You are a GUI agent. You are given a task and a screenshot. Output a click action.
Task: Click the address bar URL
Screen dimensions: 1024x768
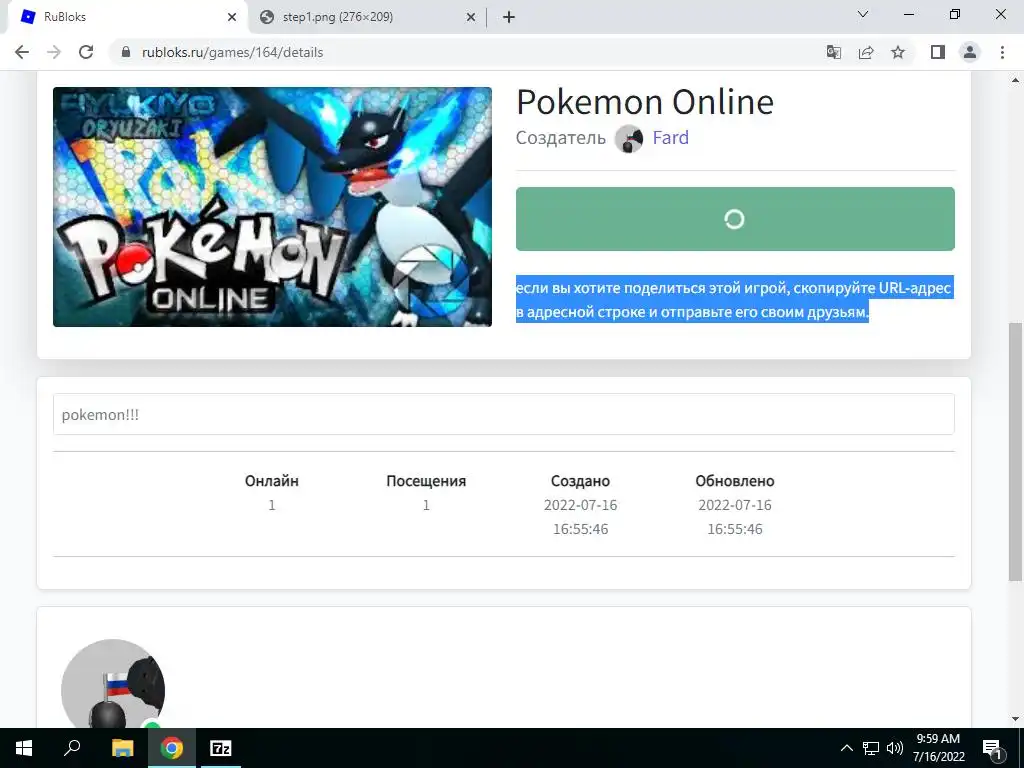tap(232, 52)
